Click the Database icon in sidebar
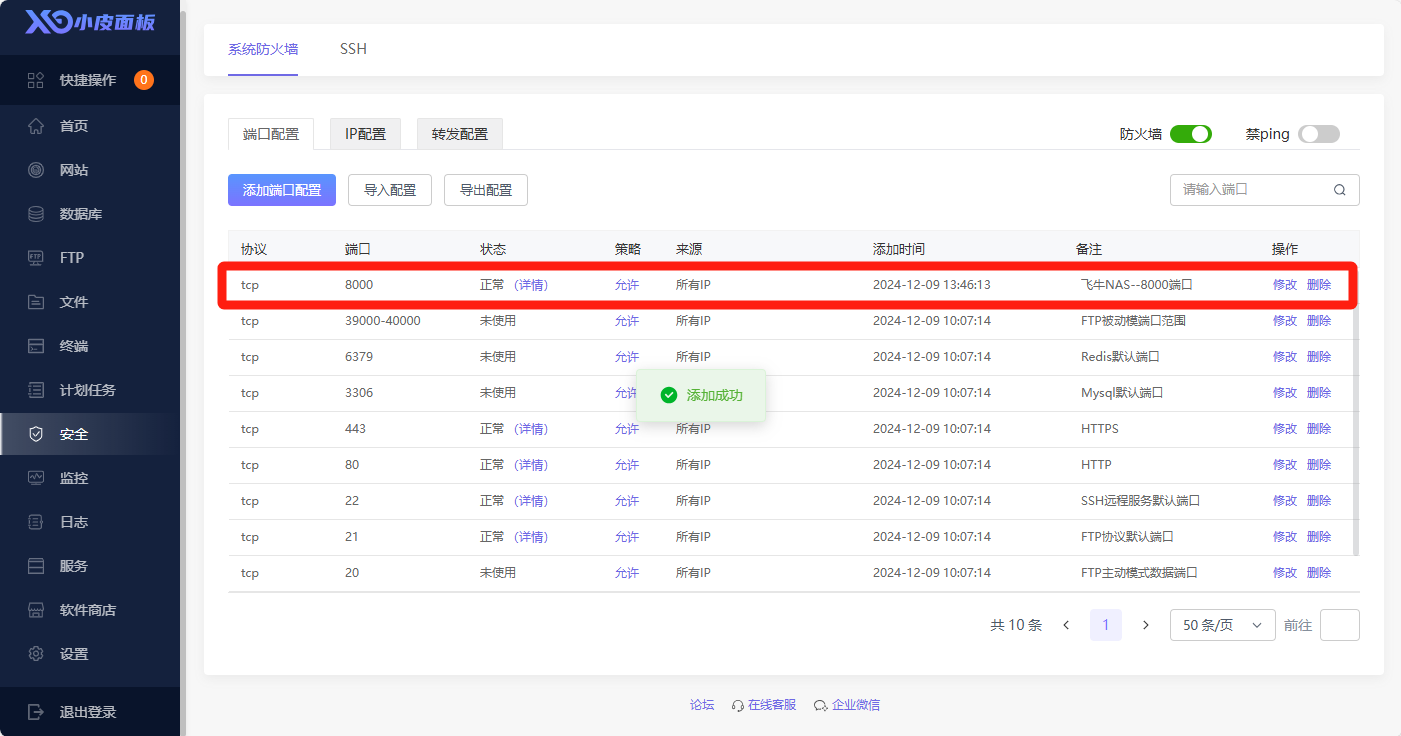Screen dimensions: 1401x736 pos(36,214)
